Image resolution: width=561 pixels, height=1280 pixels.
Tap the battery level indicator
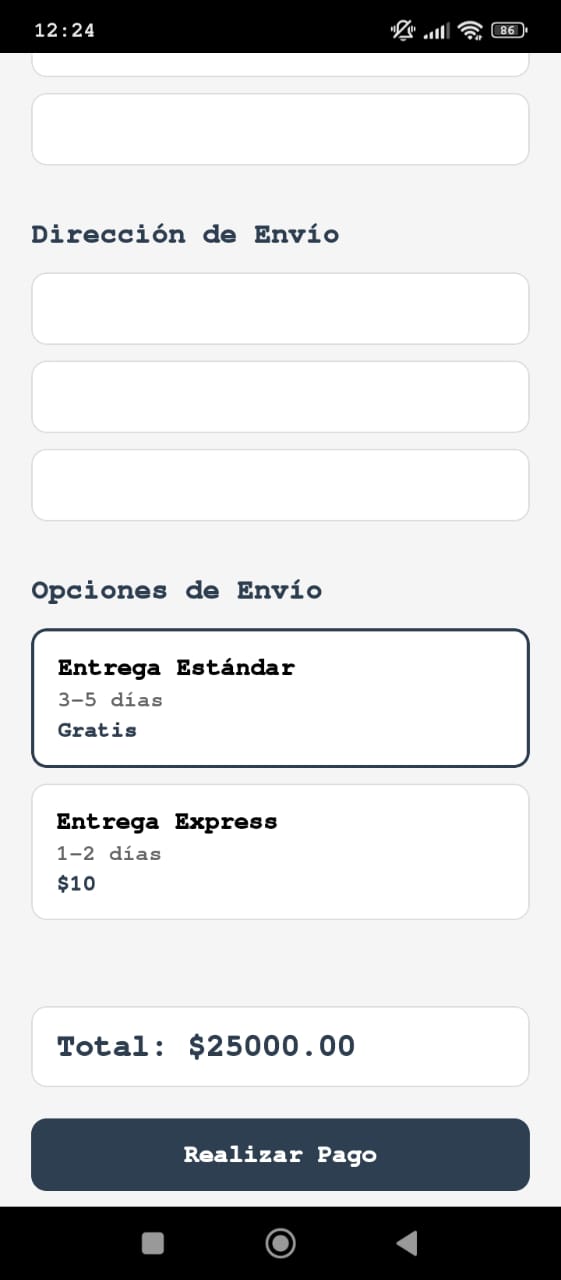tap(509, 30)
